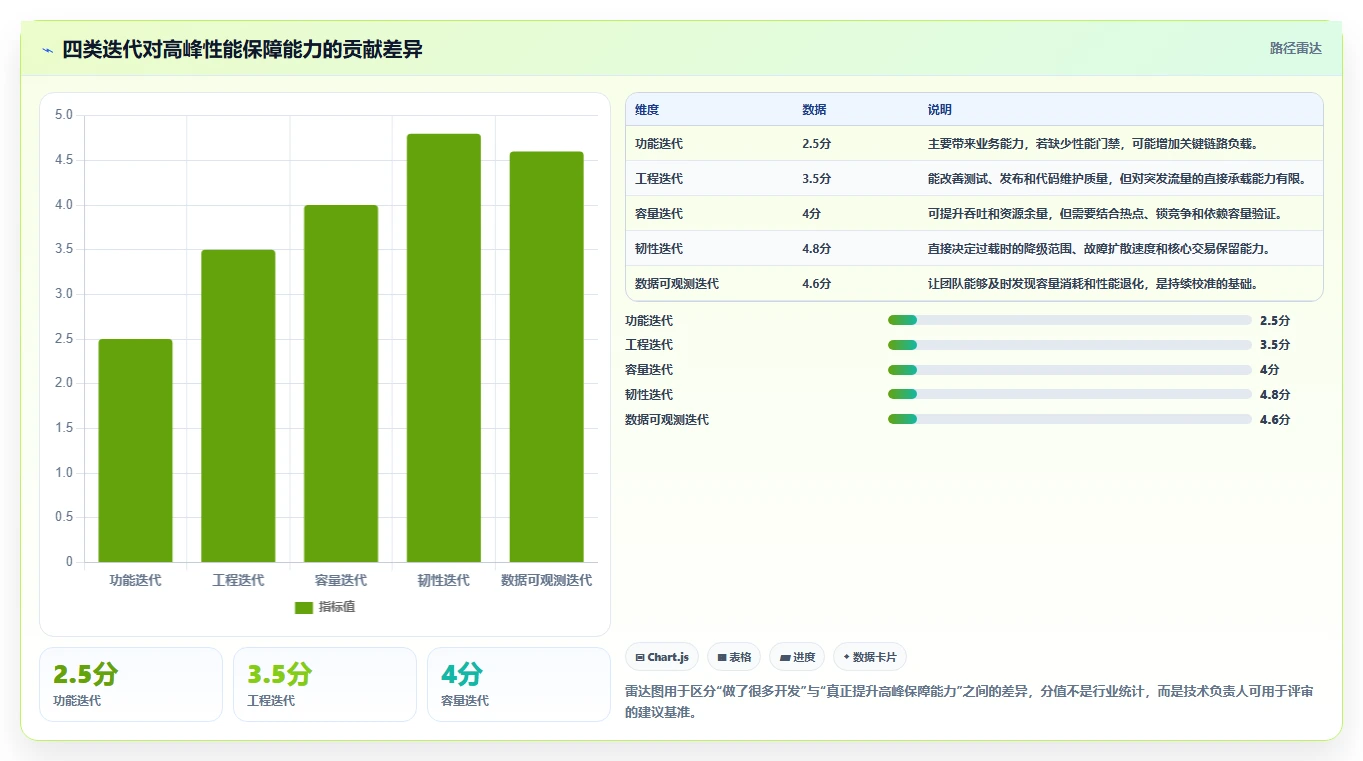The image size is (1363, 761).
Task: Click 容量迭代 cell in the table
Action: [659, 214]
